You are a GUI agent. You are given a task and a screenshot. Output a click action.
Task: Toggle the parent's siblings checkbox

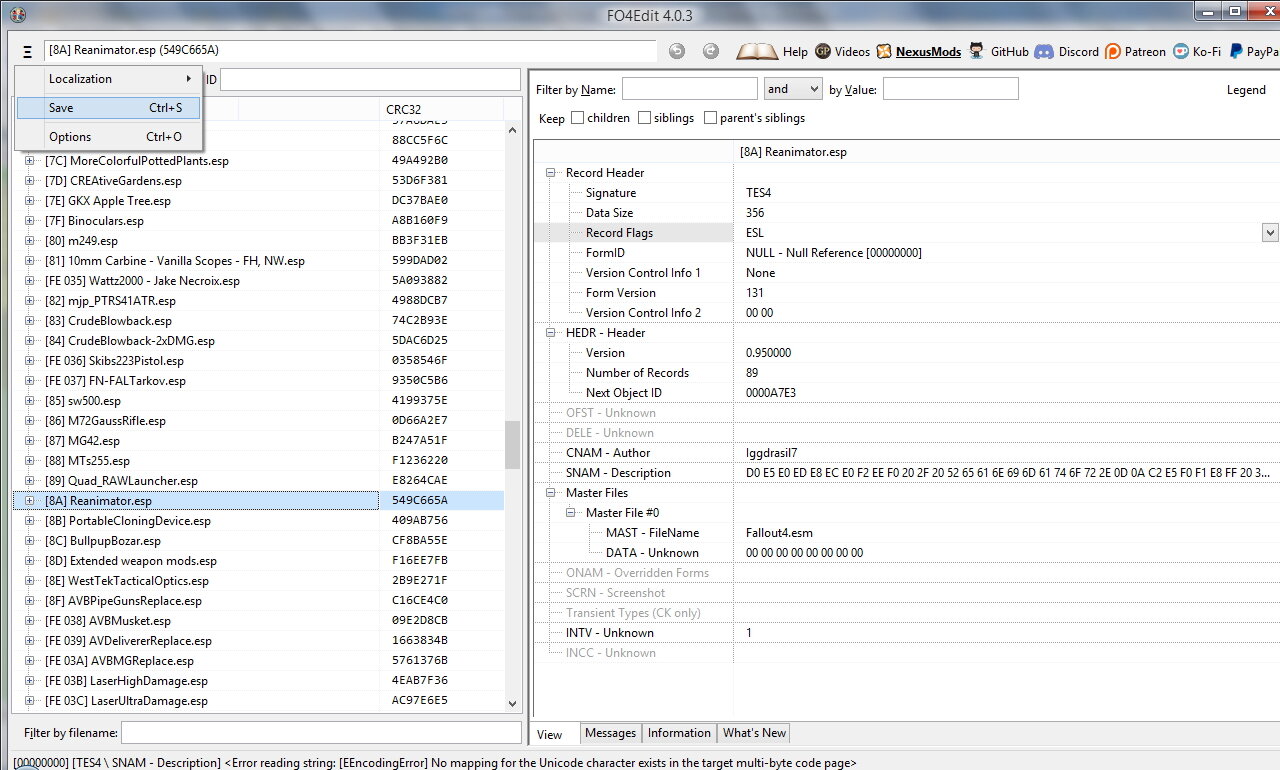(710, 118)
